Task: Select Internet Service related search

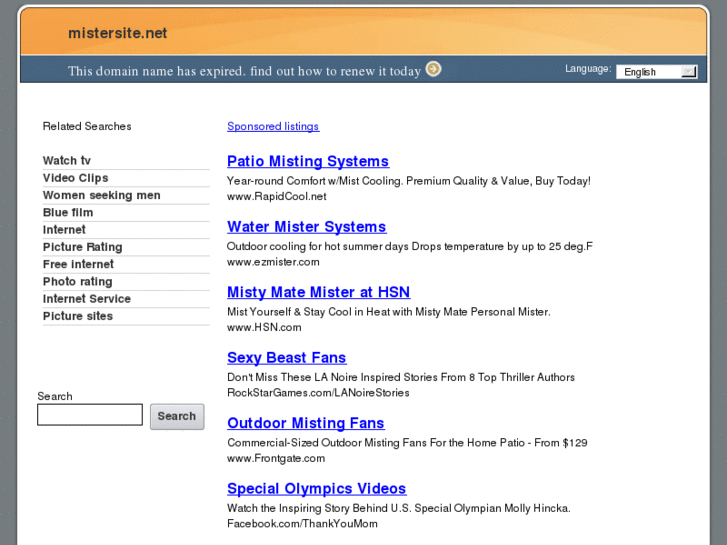Action: [x=87, y=299]
